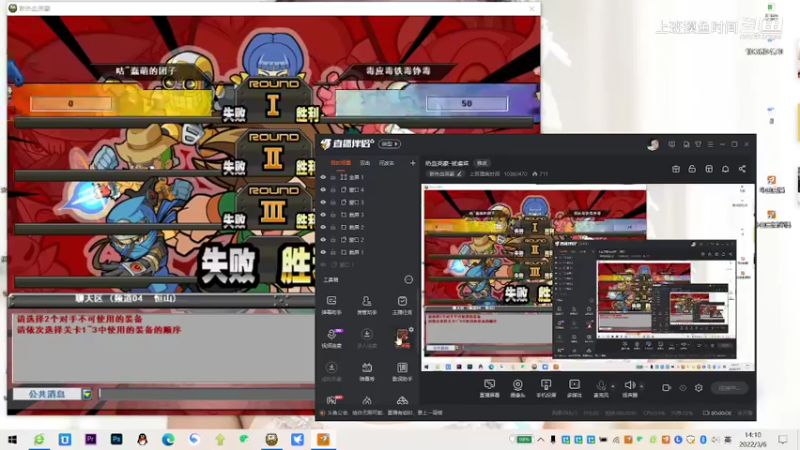Open Photoshop from the taskbar
This screenshot has height=450, width=800.
tap(116, 439)
